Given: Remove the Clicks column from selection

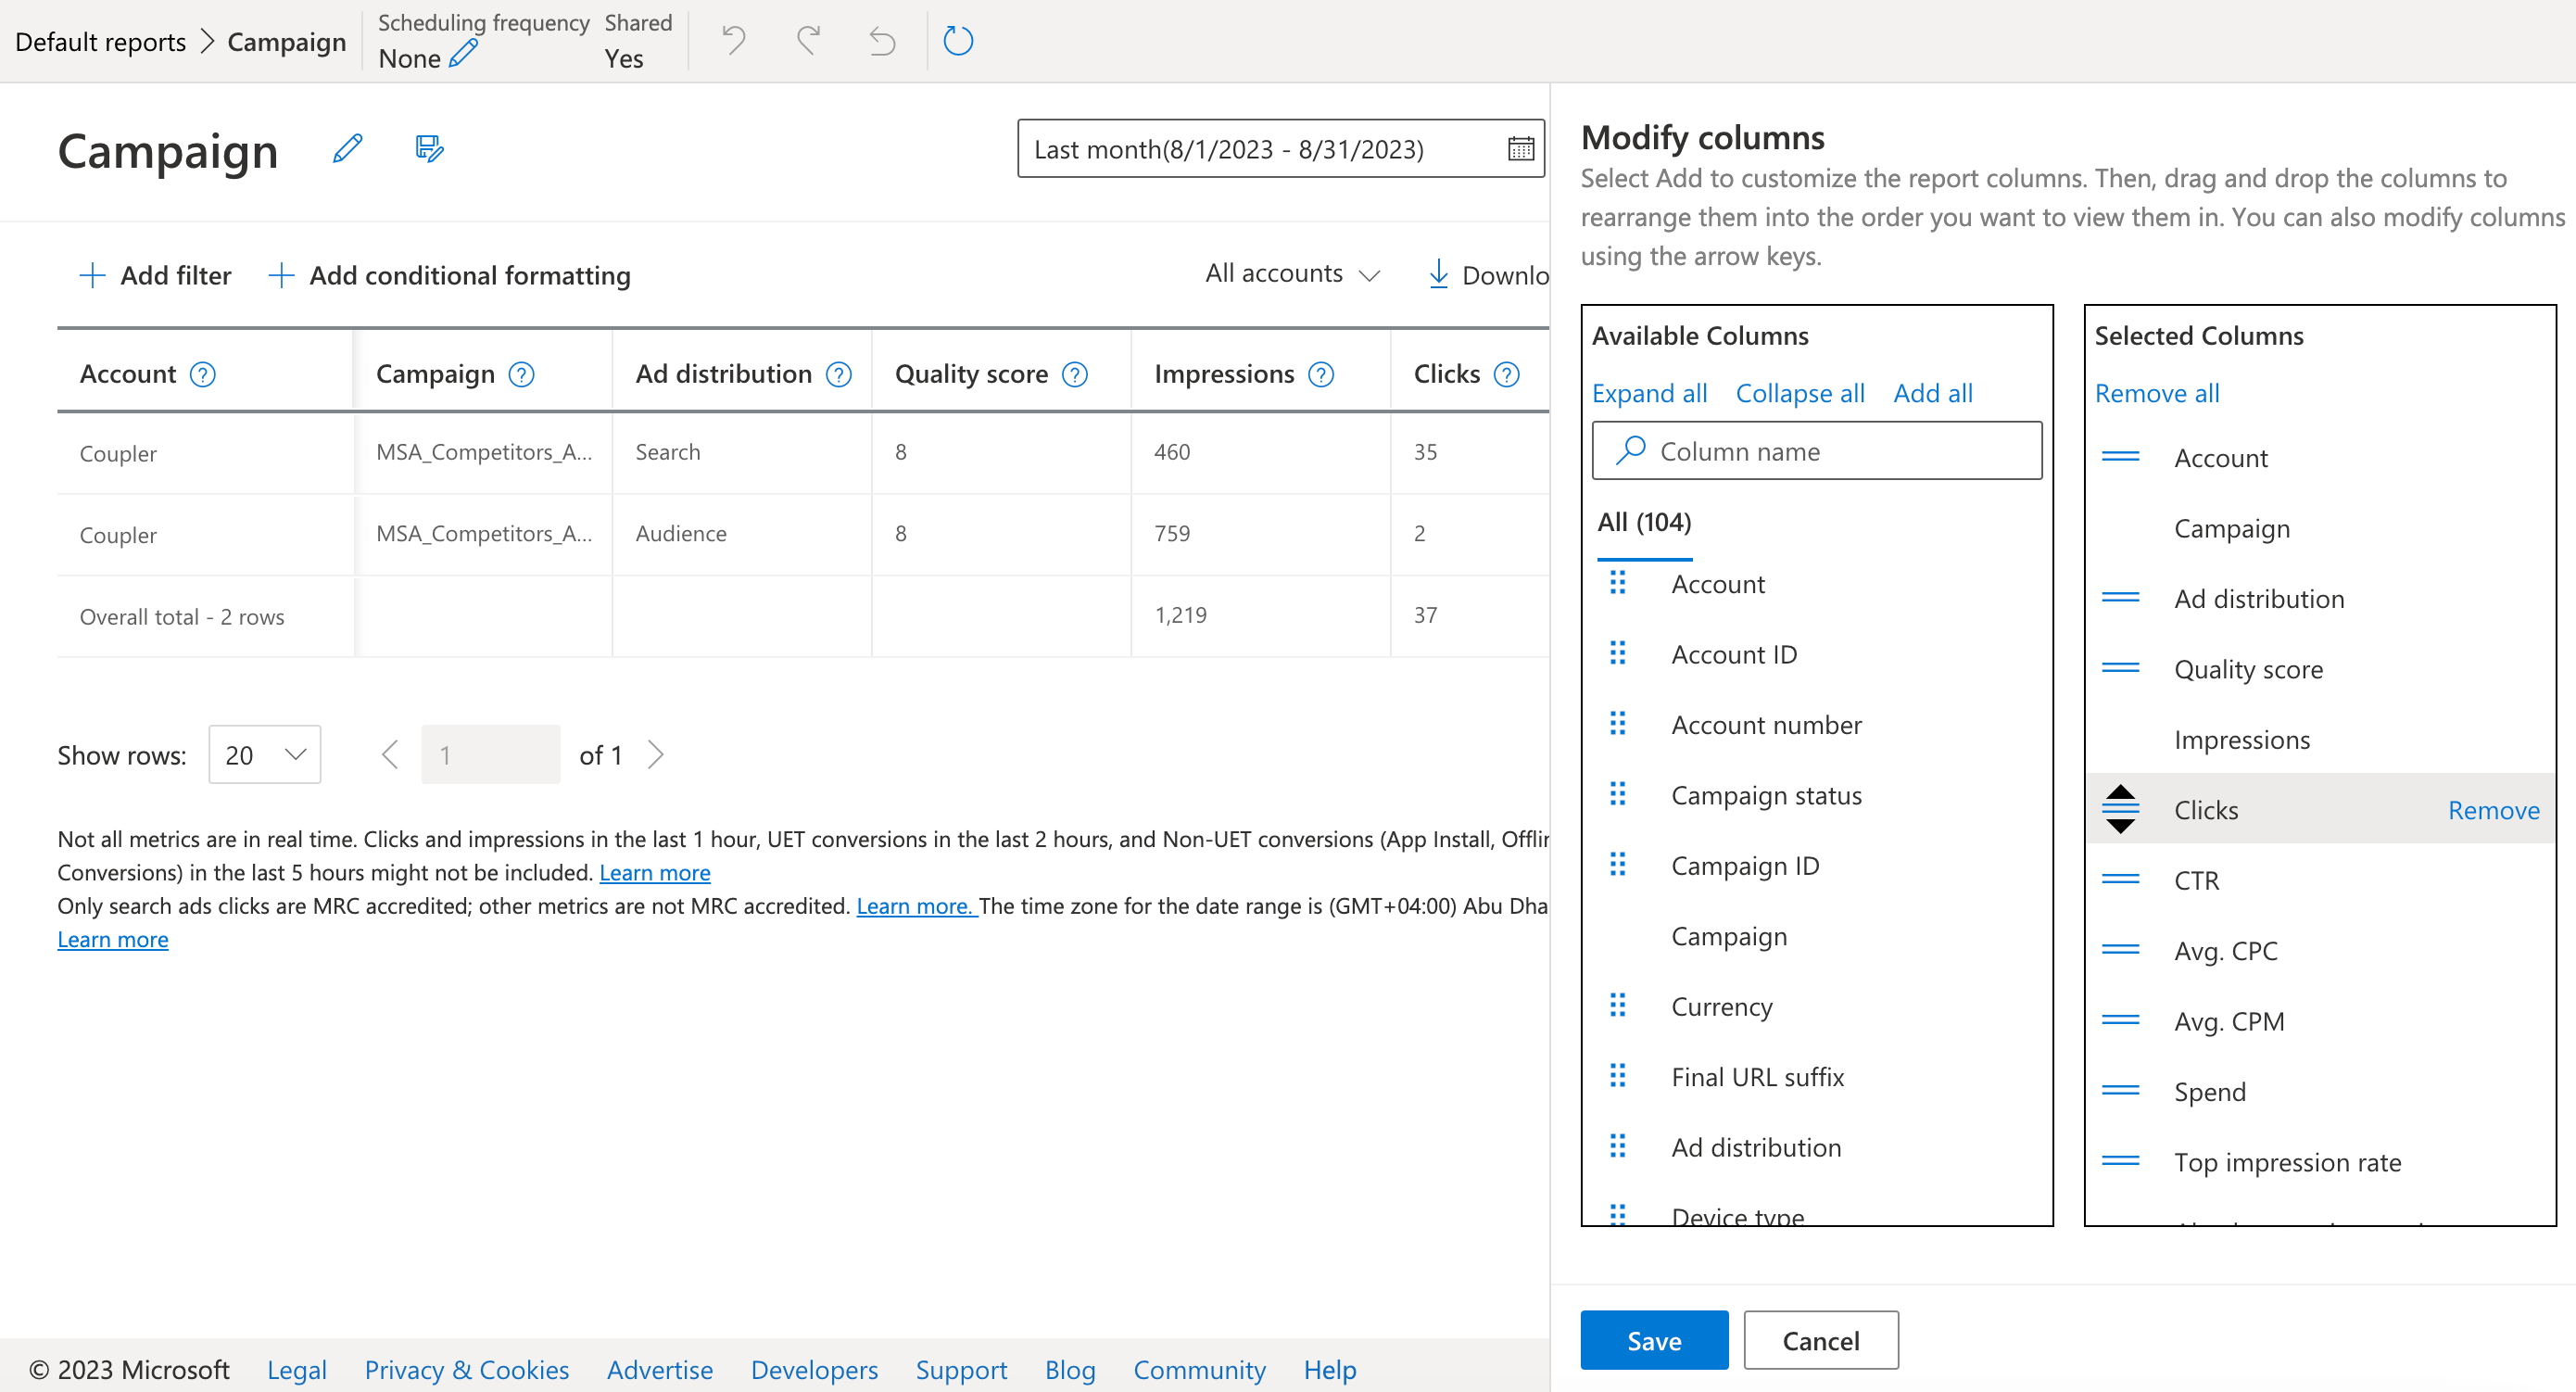Looking at the screenshot, I should click(2493, 810).
